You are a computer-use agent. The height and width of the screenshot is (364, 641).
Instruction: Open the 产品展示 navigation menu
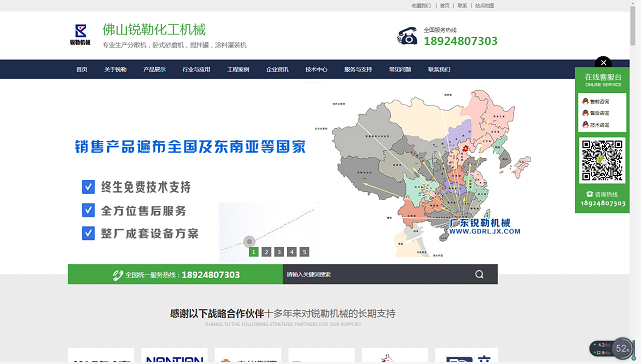155,70
